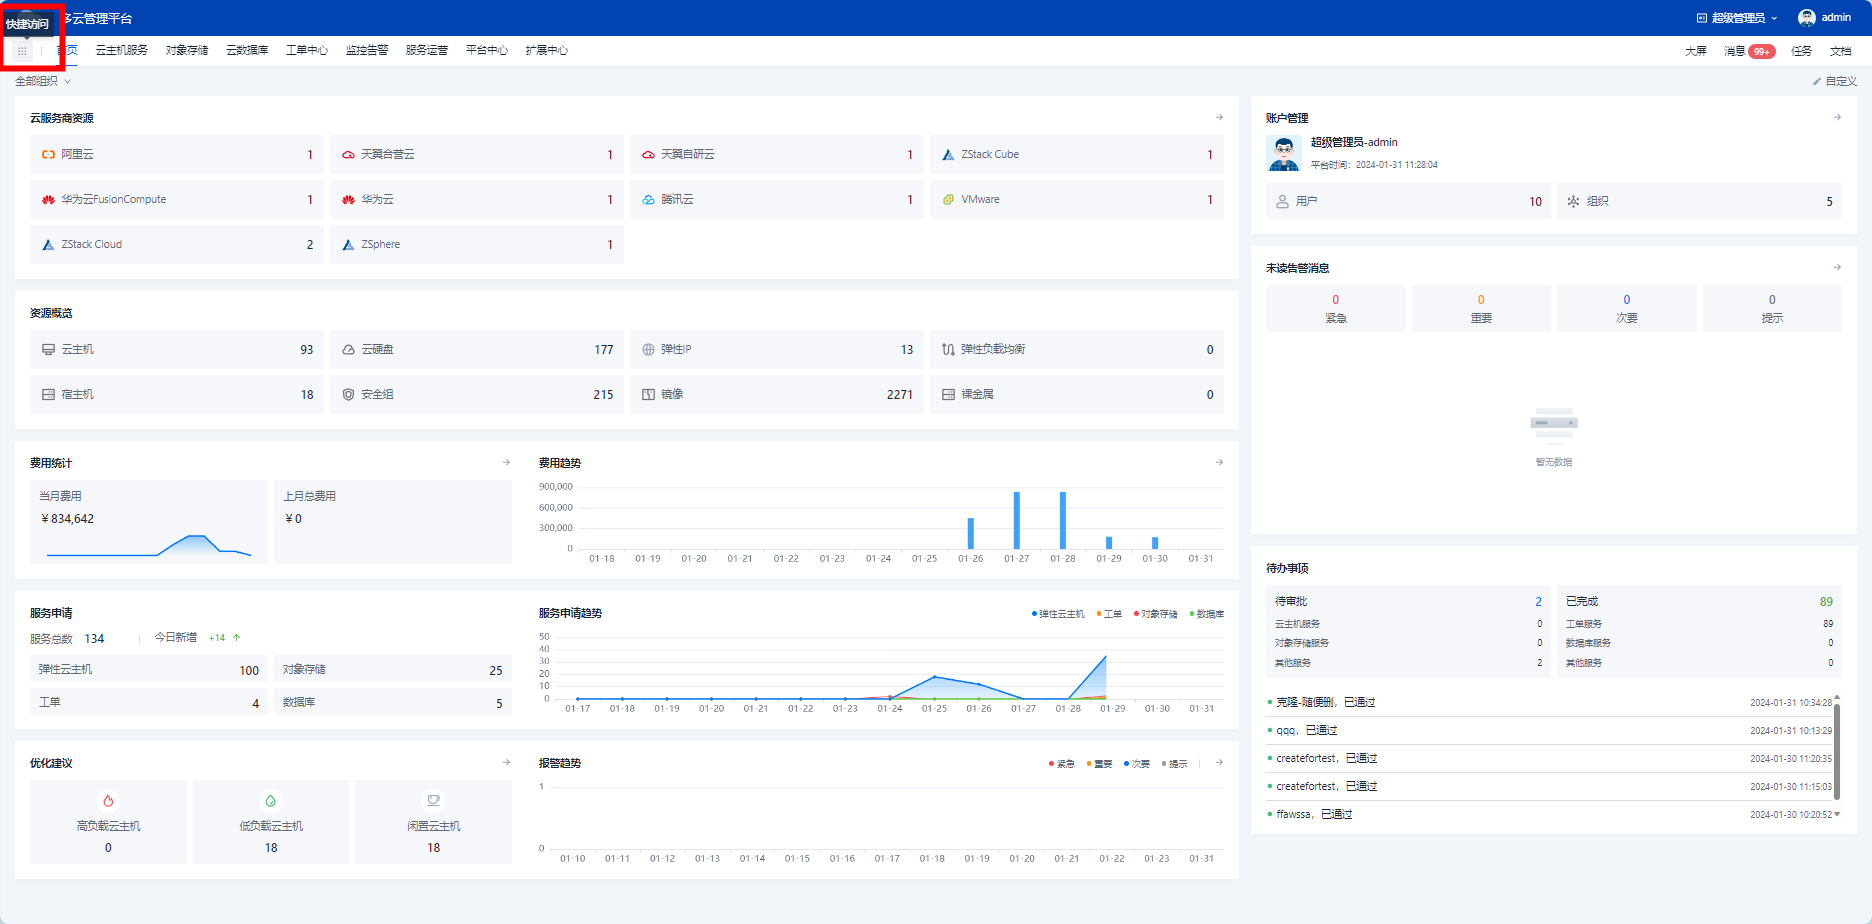Click the 华为云FusionCompute logo icon

click(x=48, y=200)
